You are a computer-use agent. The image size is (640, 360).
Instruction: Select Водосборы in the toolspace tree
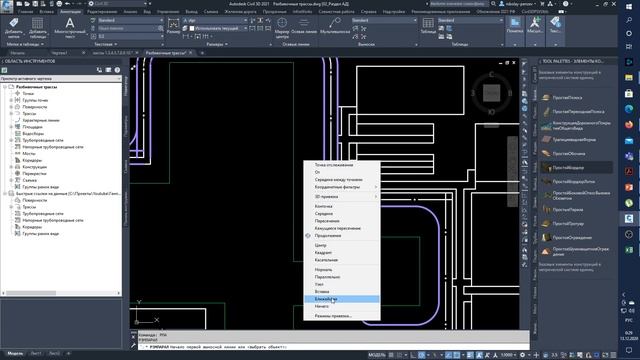pyautogui.click(x=33, y=133)
